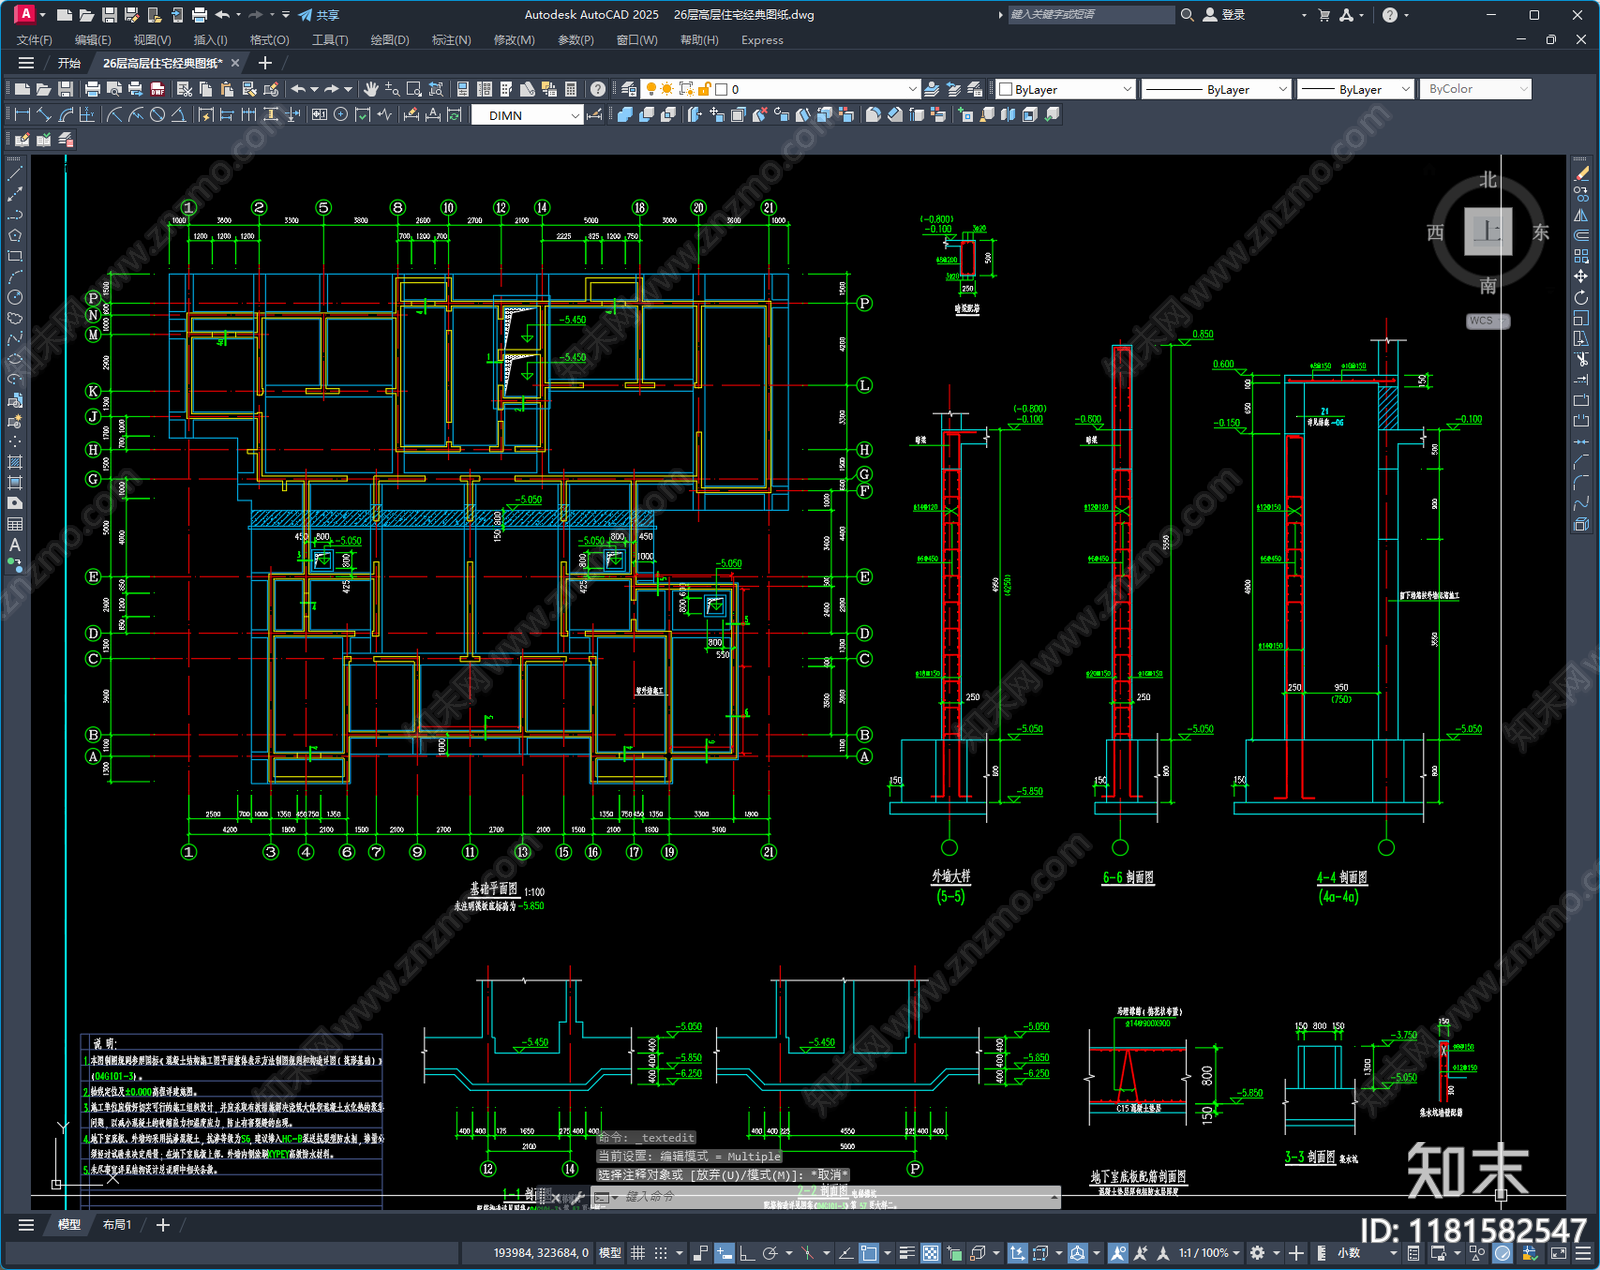Viewport: 1600px width, 1270px height.
Task: Toggle Lineweight display in status bar
Action: tap(907, 1253)
